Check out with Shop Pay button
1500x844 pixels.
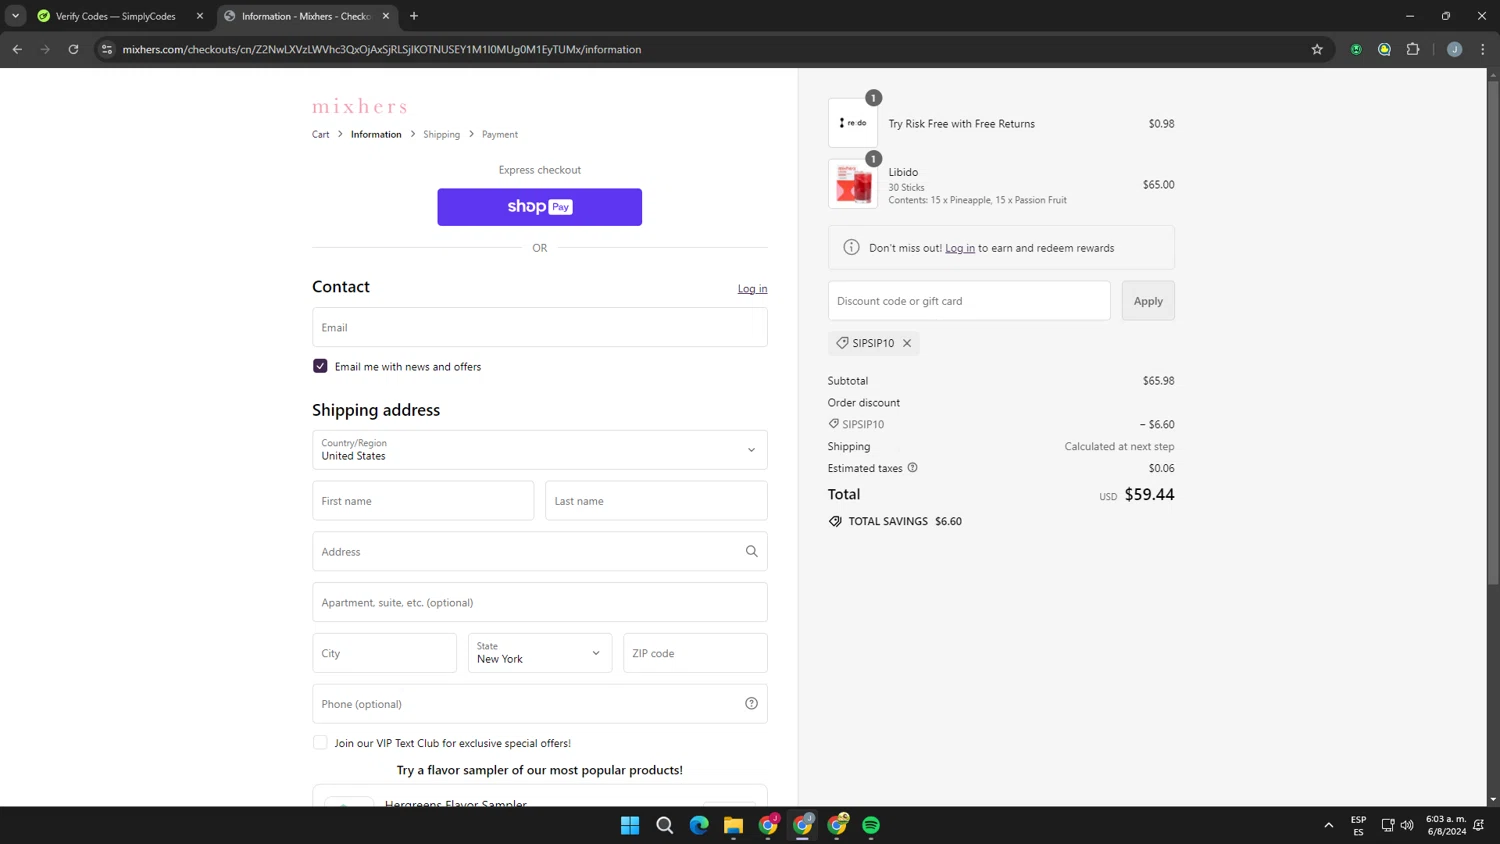[539, 207]
